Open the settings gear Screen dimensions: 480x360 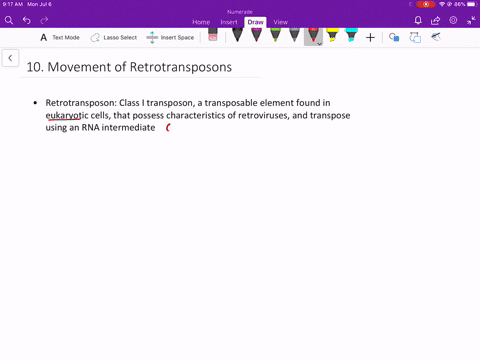tap(453, 20)
